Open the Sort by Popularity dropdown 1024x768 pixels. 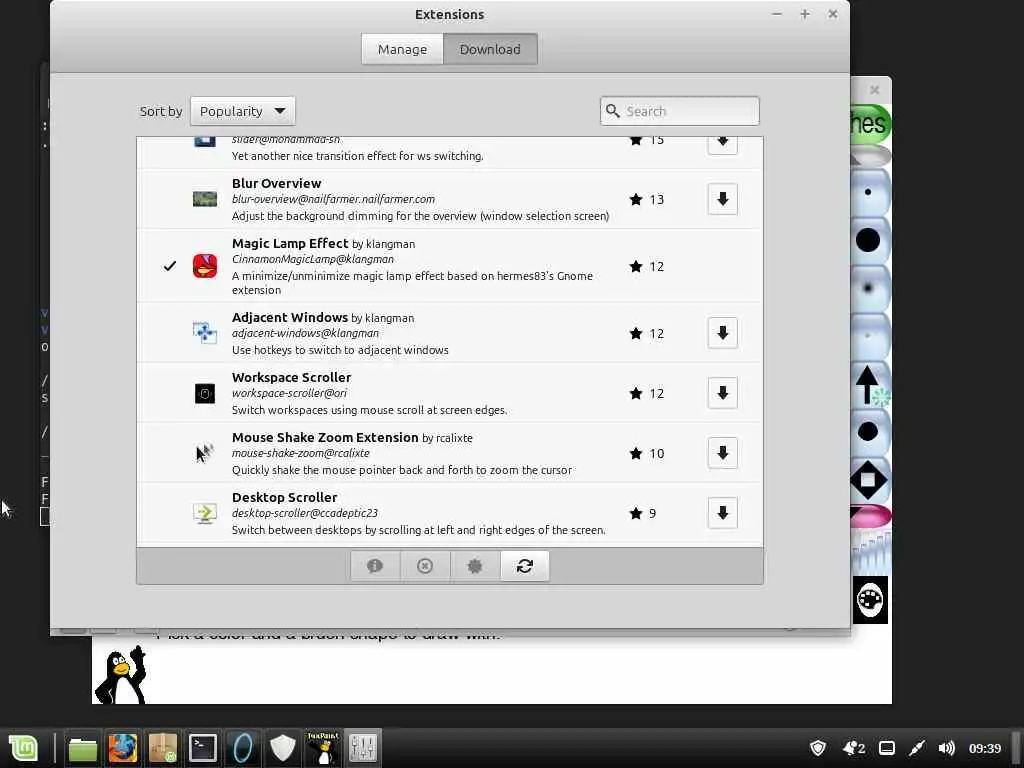[243, 111]
